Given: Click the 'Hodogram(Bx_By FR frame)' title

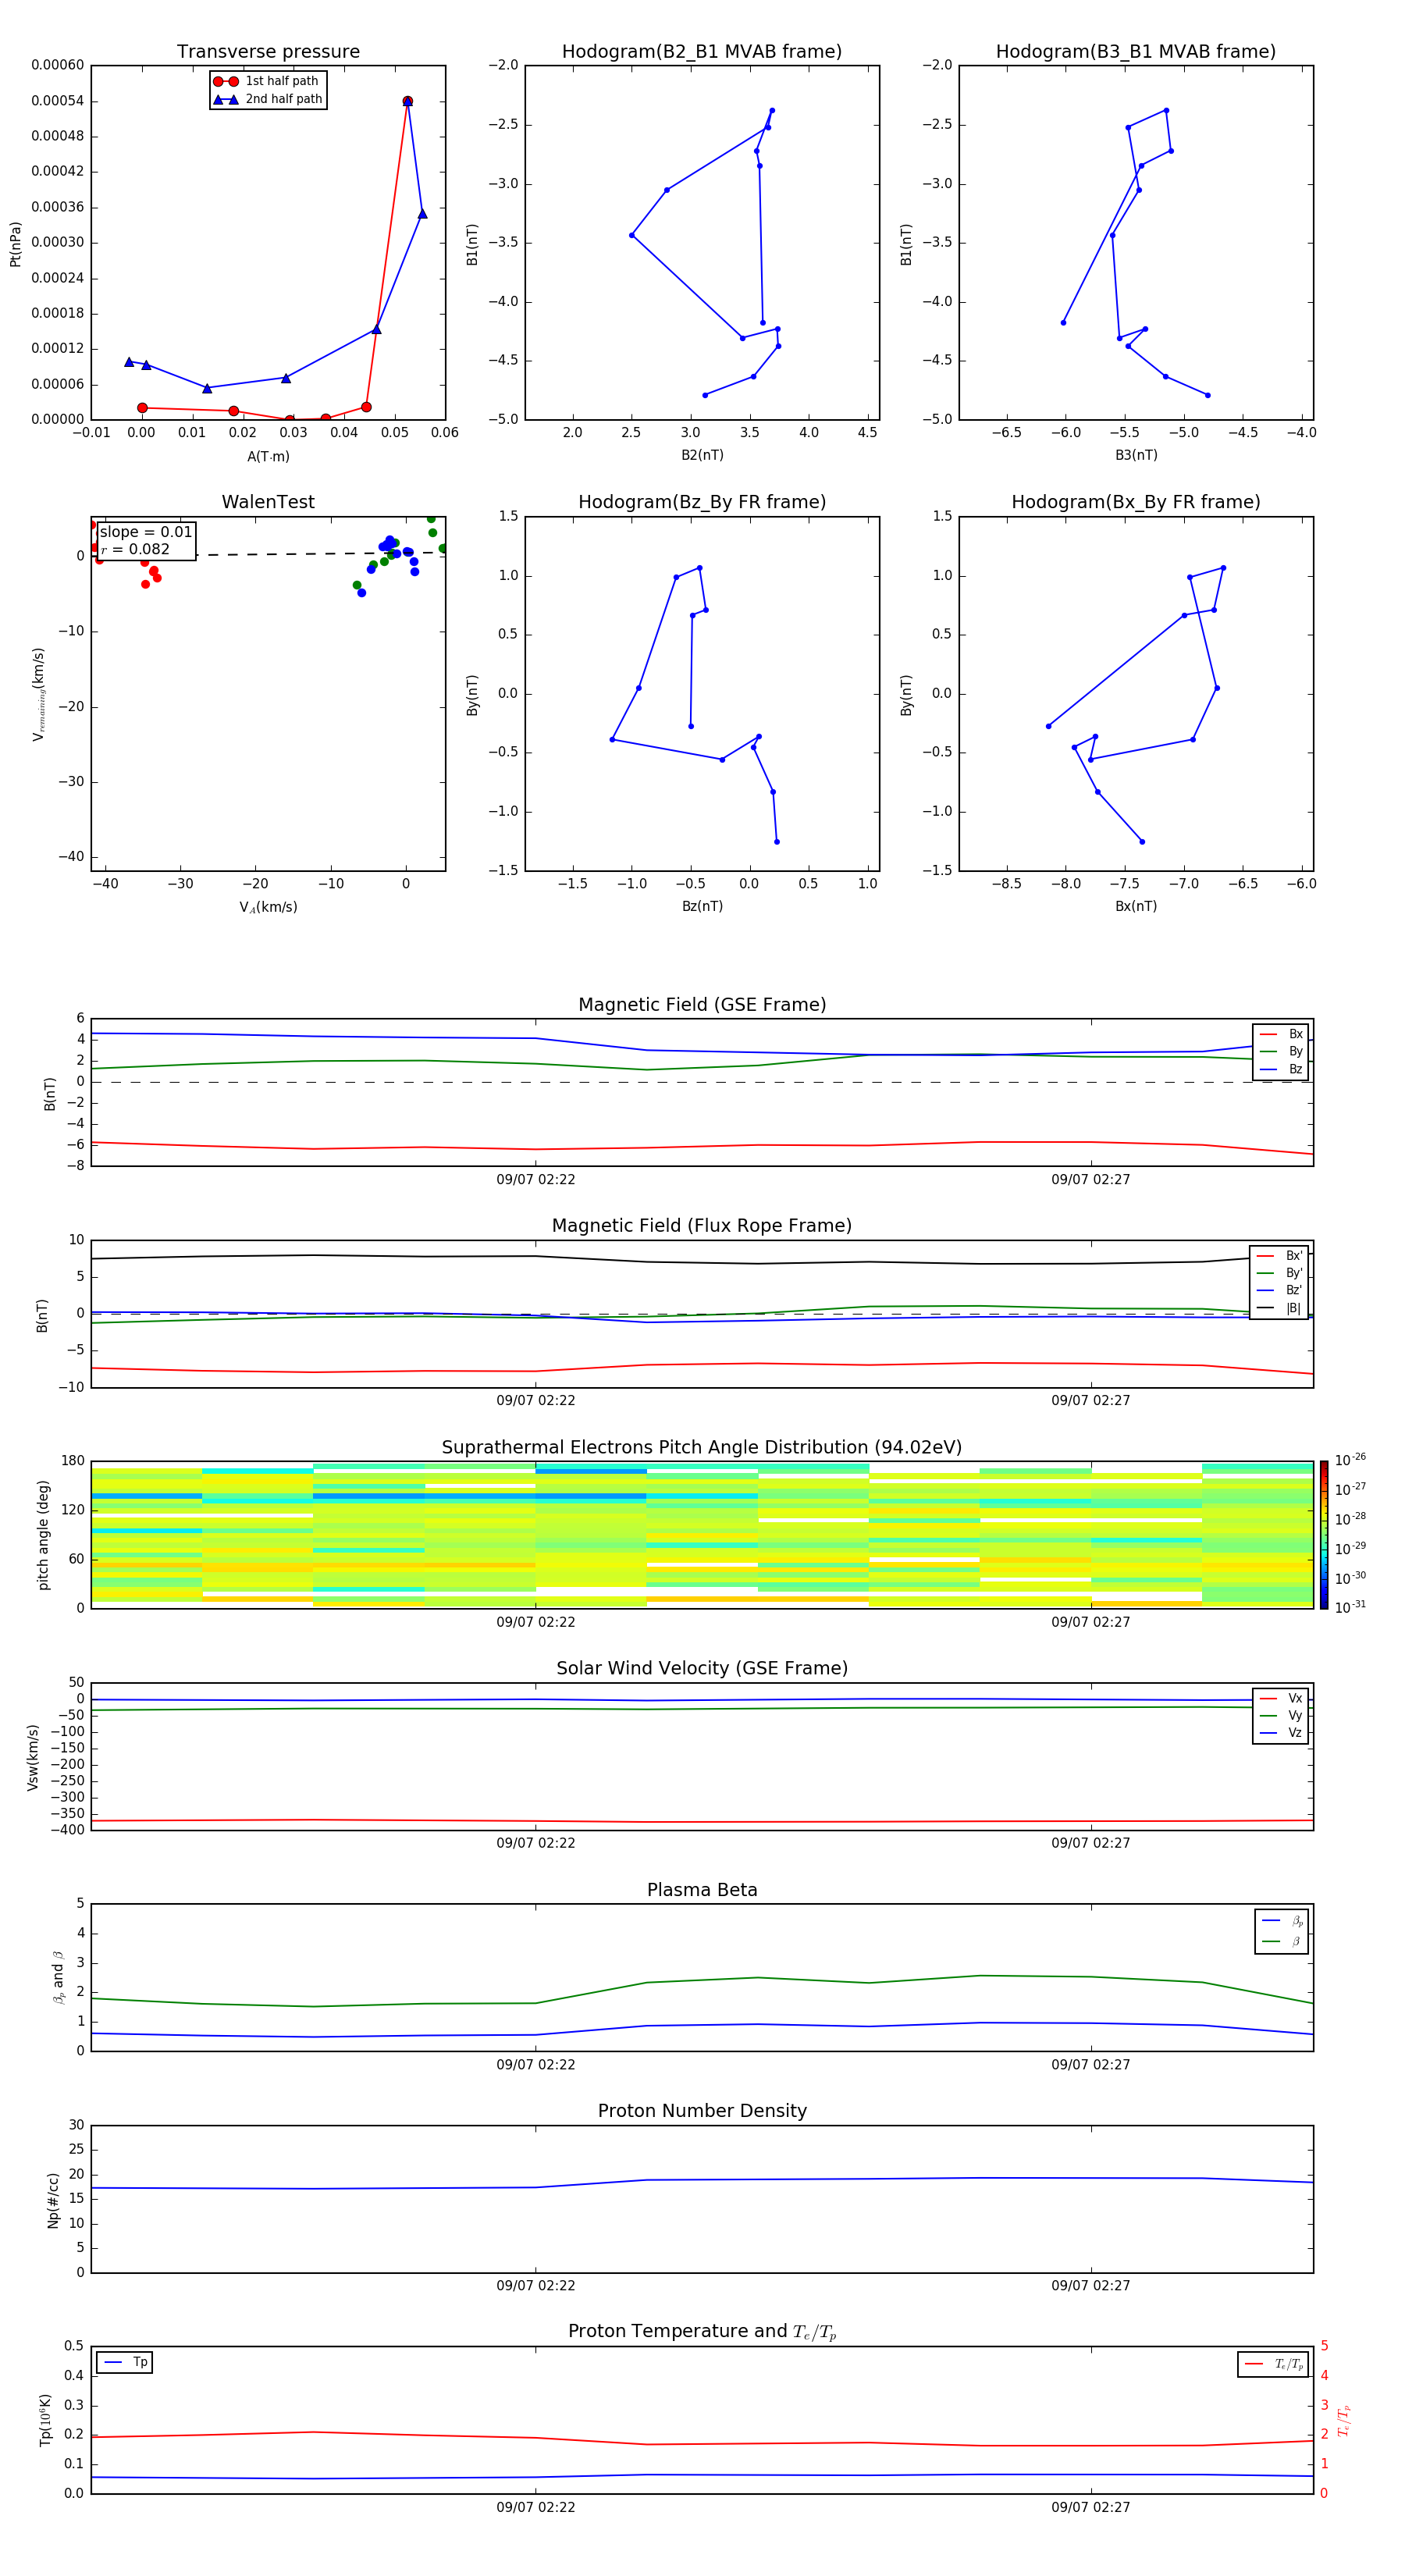Looking at the screenshot, I should point(1136,502).
